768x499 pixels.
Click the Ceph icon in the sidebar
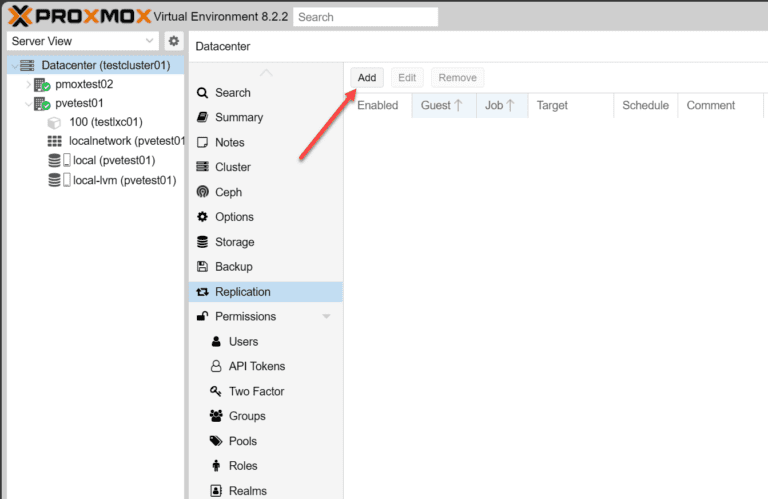point(202,192)
